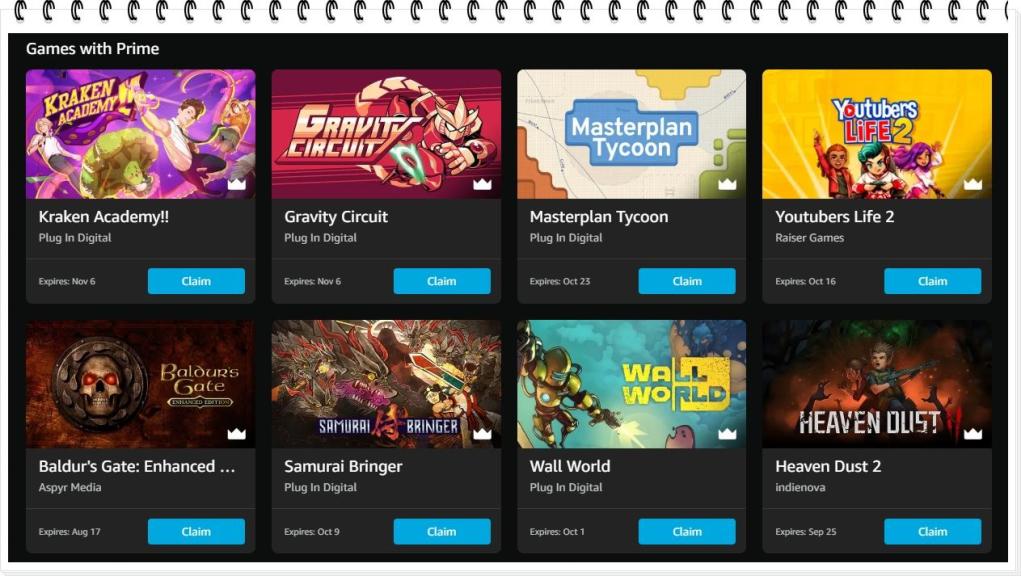The height and width of the screenshot is (576, 1021).
Task: Claim the Gravity Circuit game
Action: point(441,281)
